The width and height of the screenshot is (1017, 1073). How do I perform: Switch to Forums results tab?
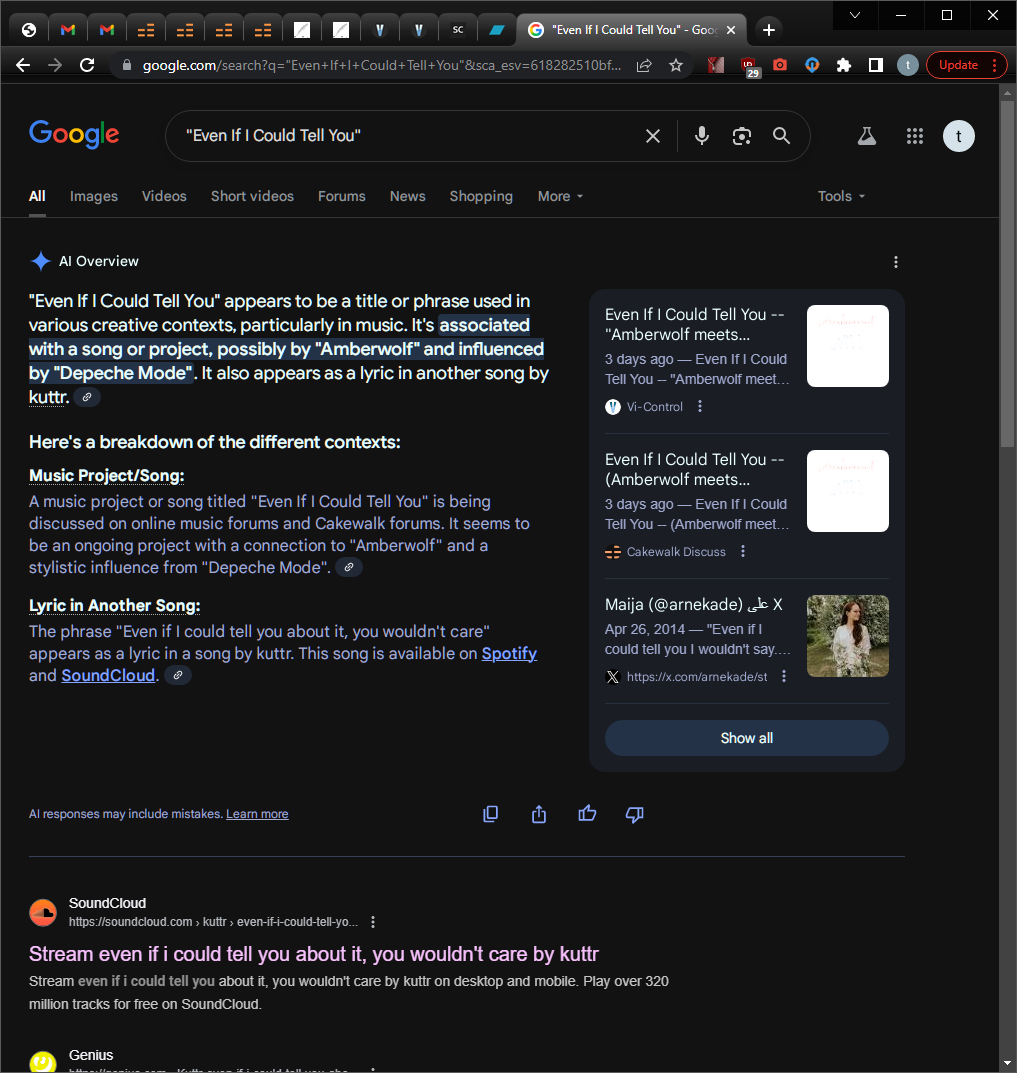click(x=342, y=196)
